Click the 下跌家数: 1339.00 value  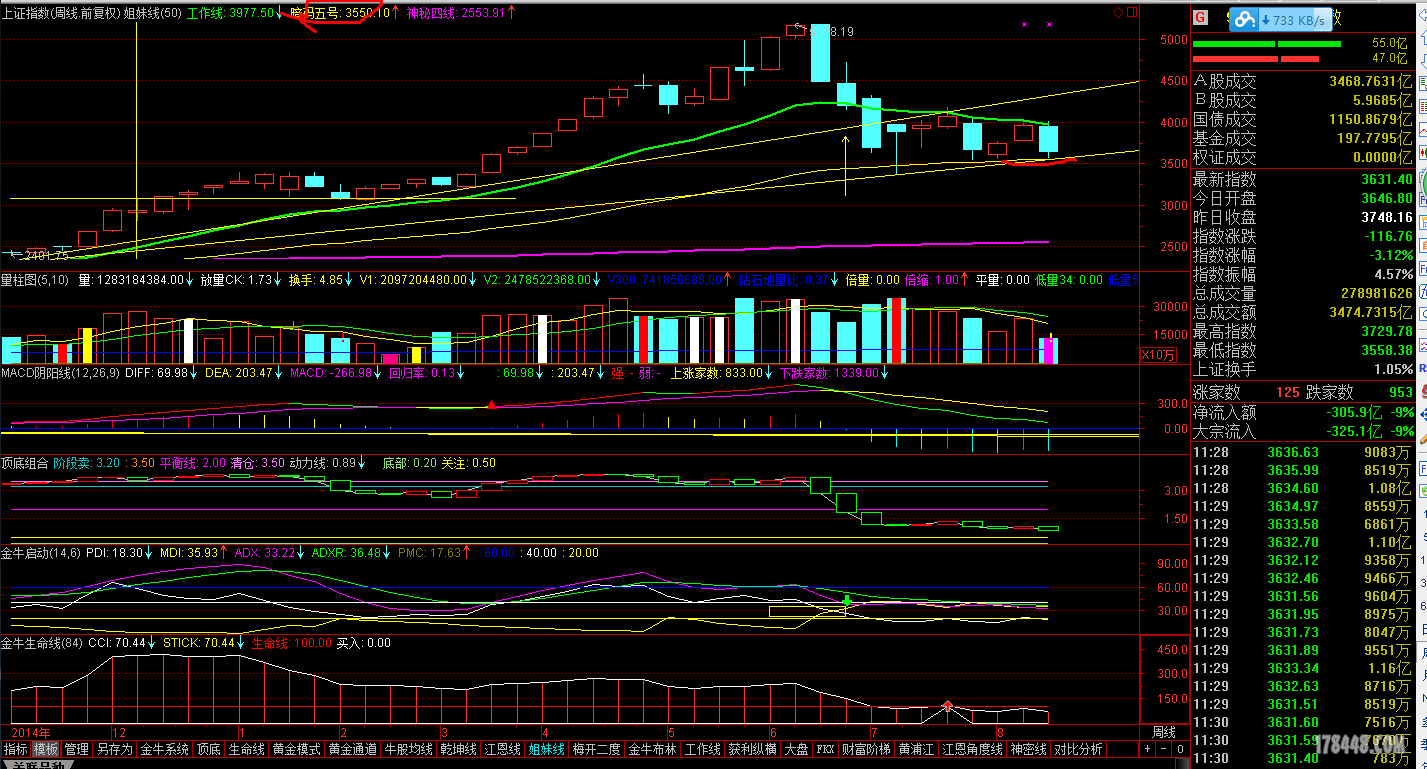[829, 373]
